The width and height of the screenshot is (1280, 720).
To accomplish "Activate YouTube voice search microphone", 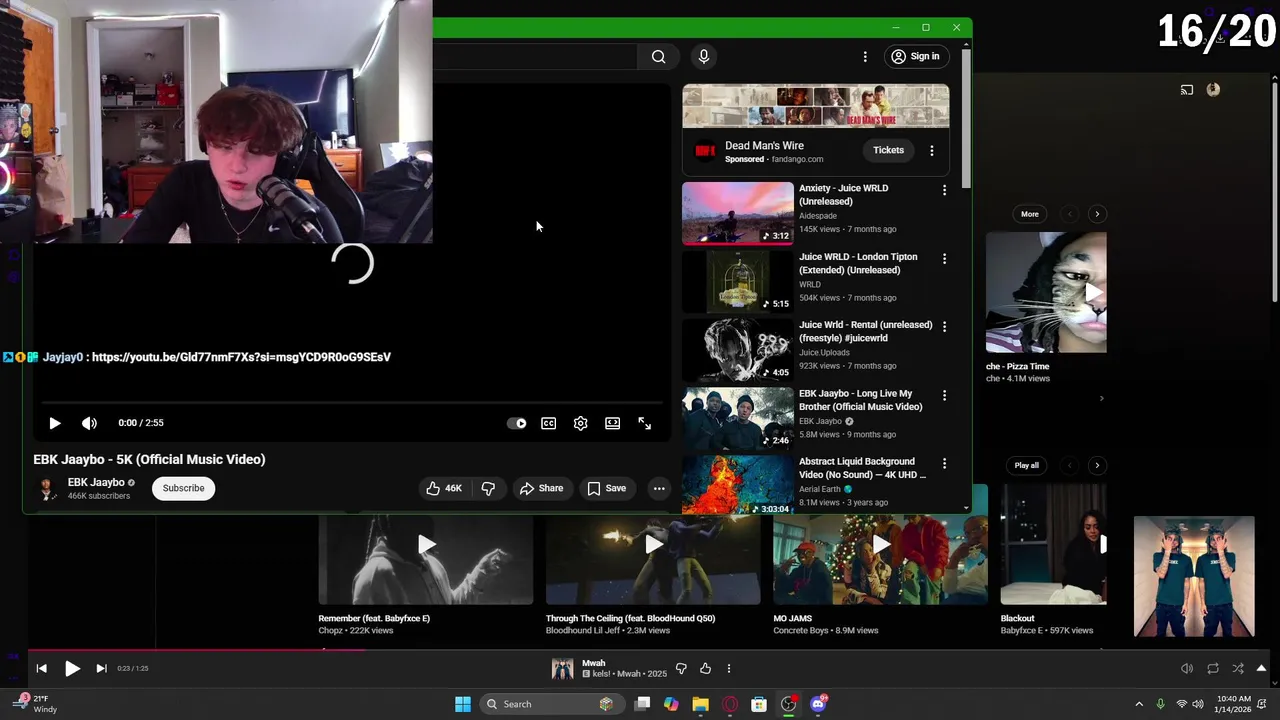I will click(x=704, y=57).
